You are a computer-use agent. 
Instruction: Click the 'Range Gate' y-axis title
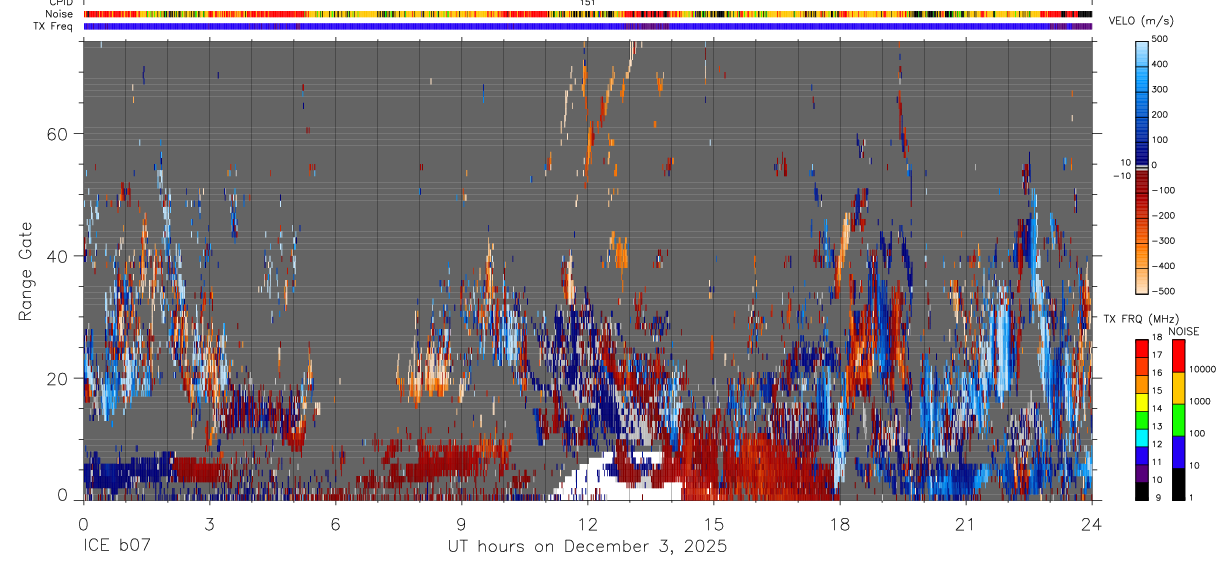pos(25,272)
